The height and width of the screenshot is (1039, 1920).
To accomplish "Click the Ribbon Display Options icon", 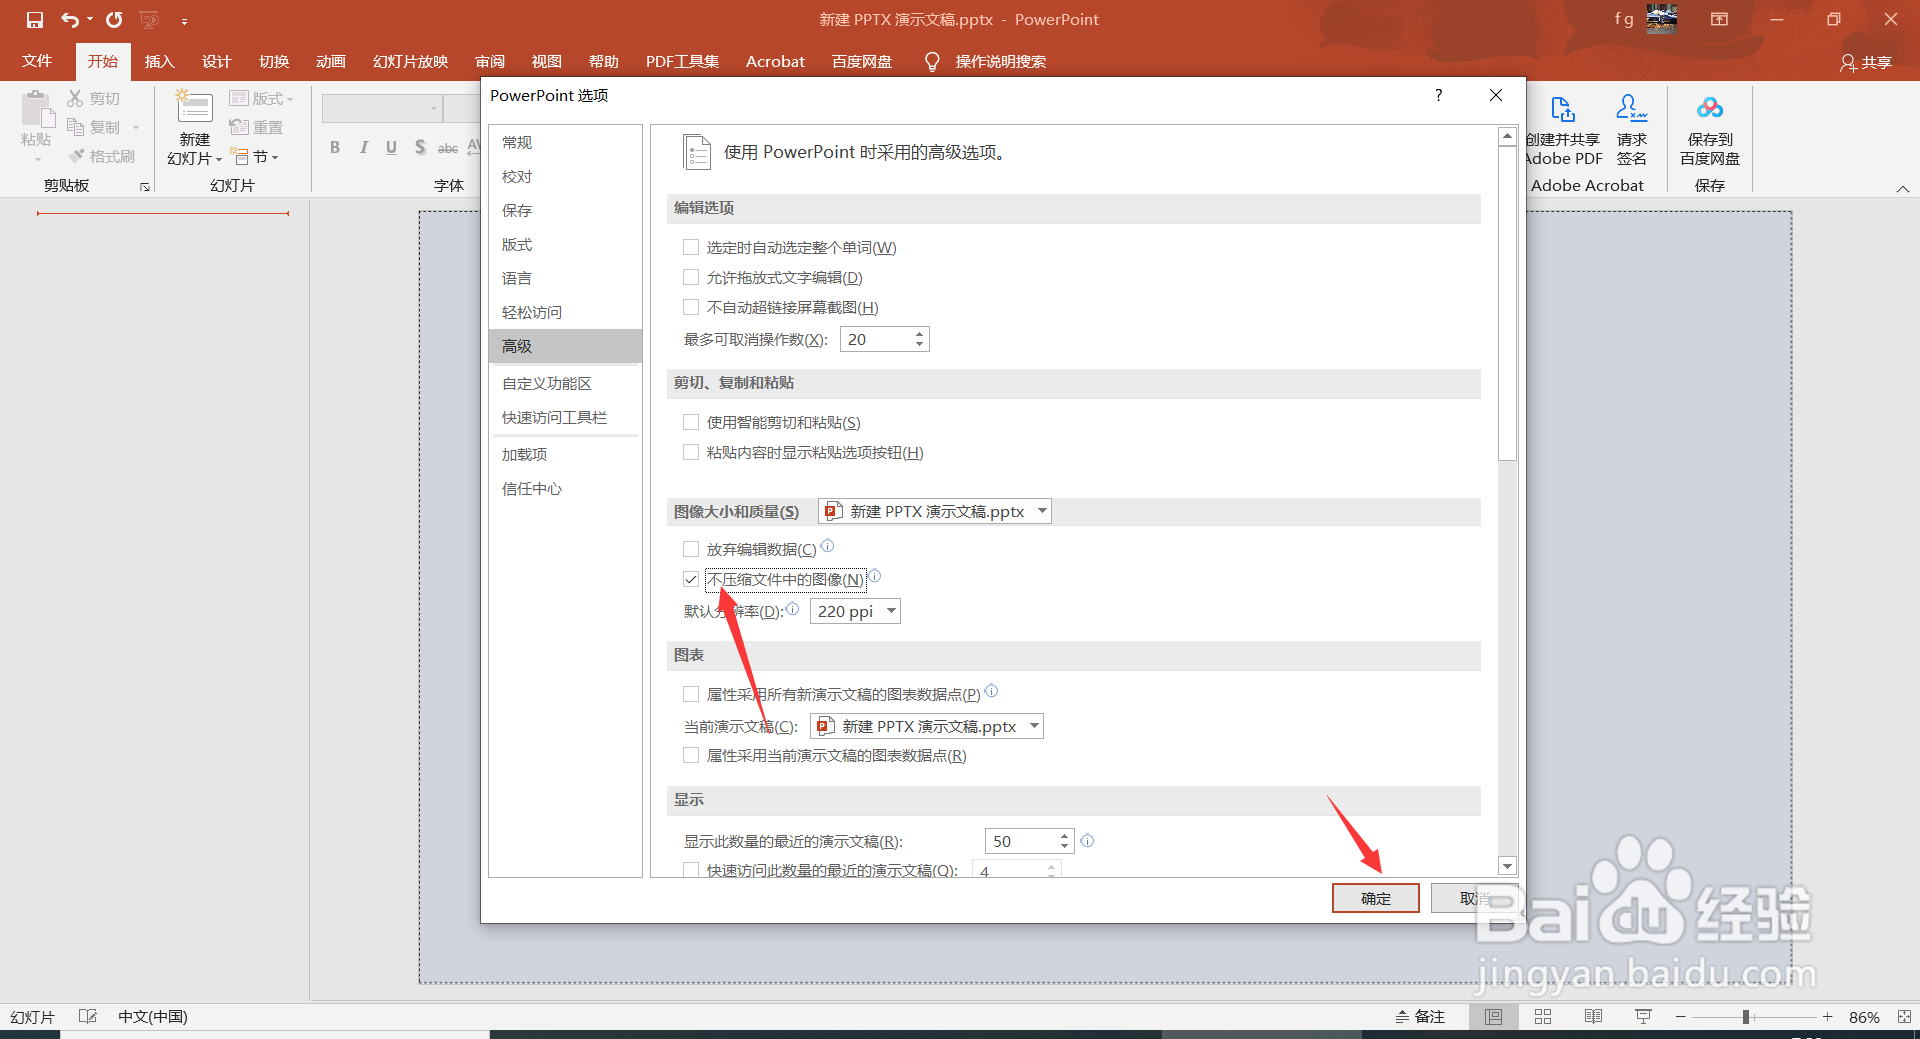I will click(1719, 19).
